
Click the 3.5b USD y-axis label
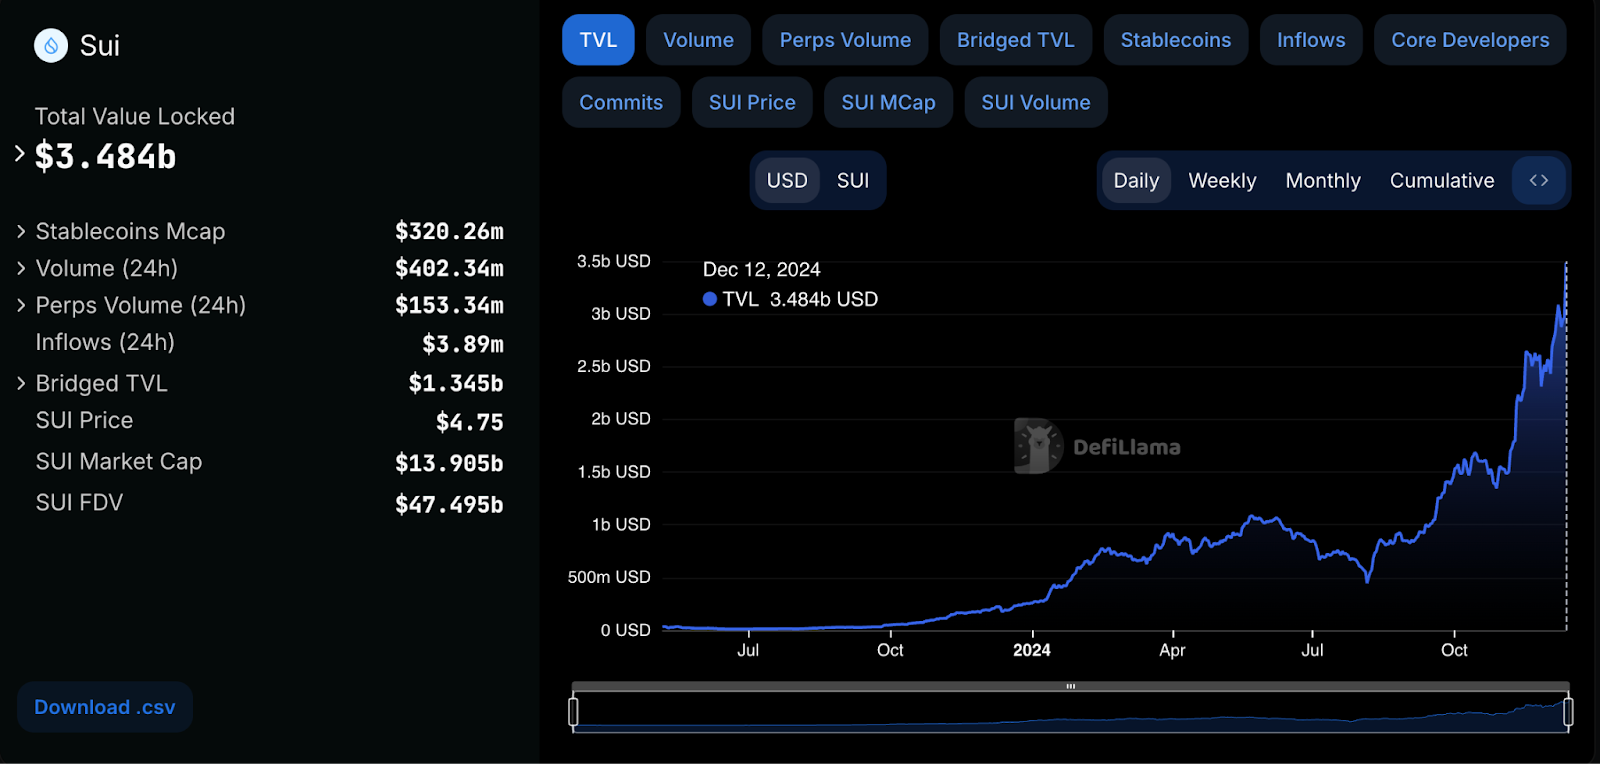[614, 261]
